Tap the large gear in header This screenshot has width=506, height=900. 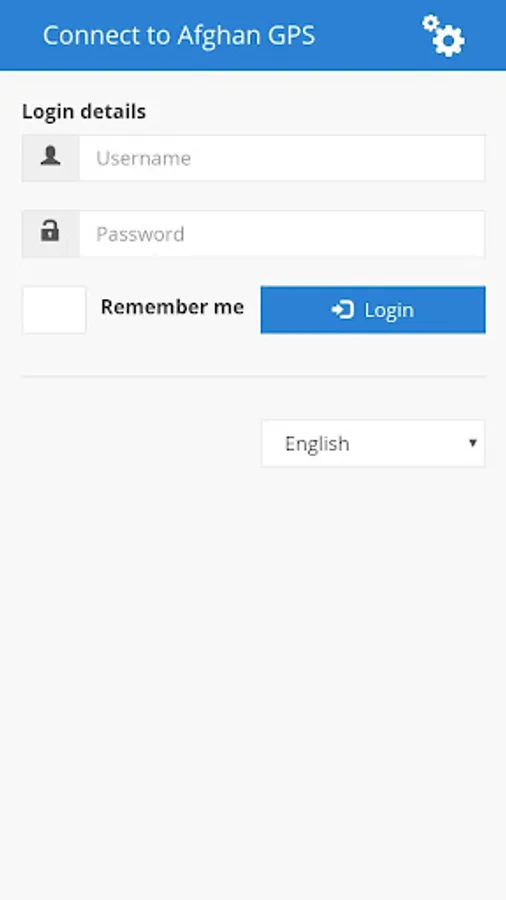449,41
